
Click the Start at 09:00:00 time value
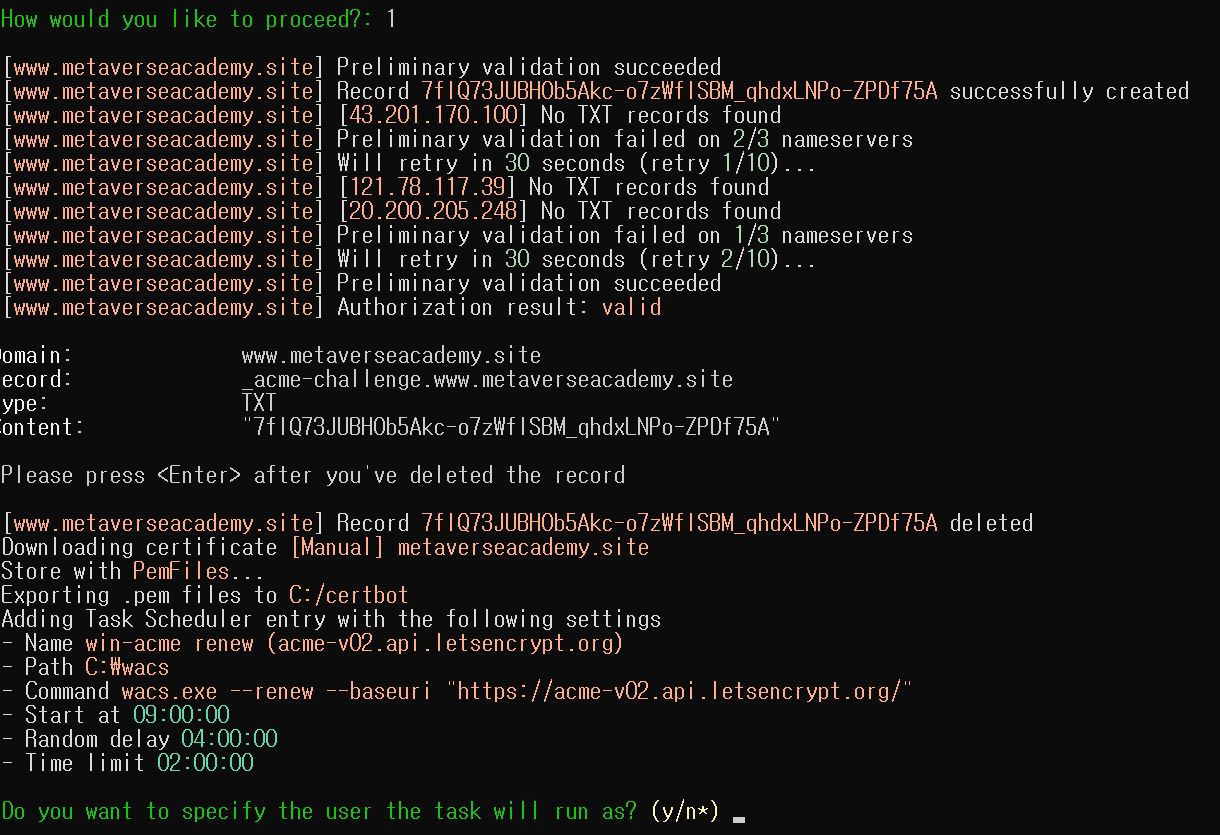click(181, 715)
